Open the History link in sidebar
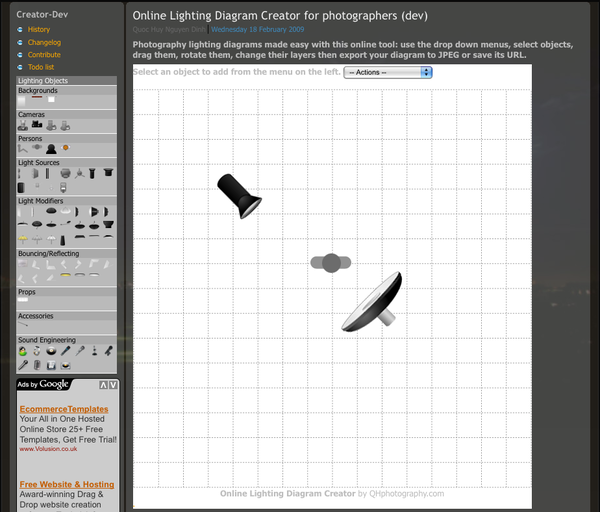Screen dimensions: 600x512 pyautogui.click(x=39, y=29)
